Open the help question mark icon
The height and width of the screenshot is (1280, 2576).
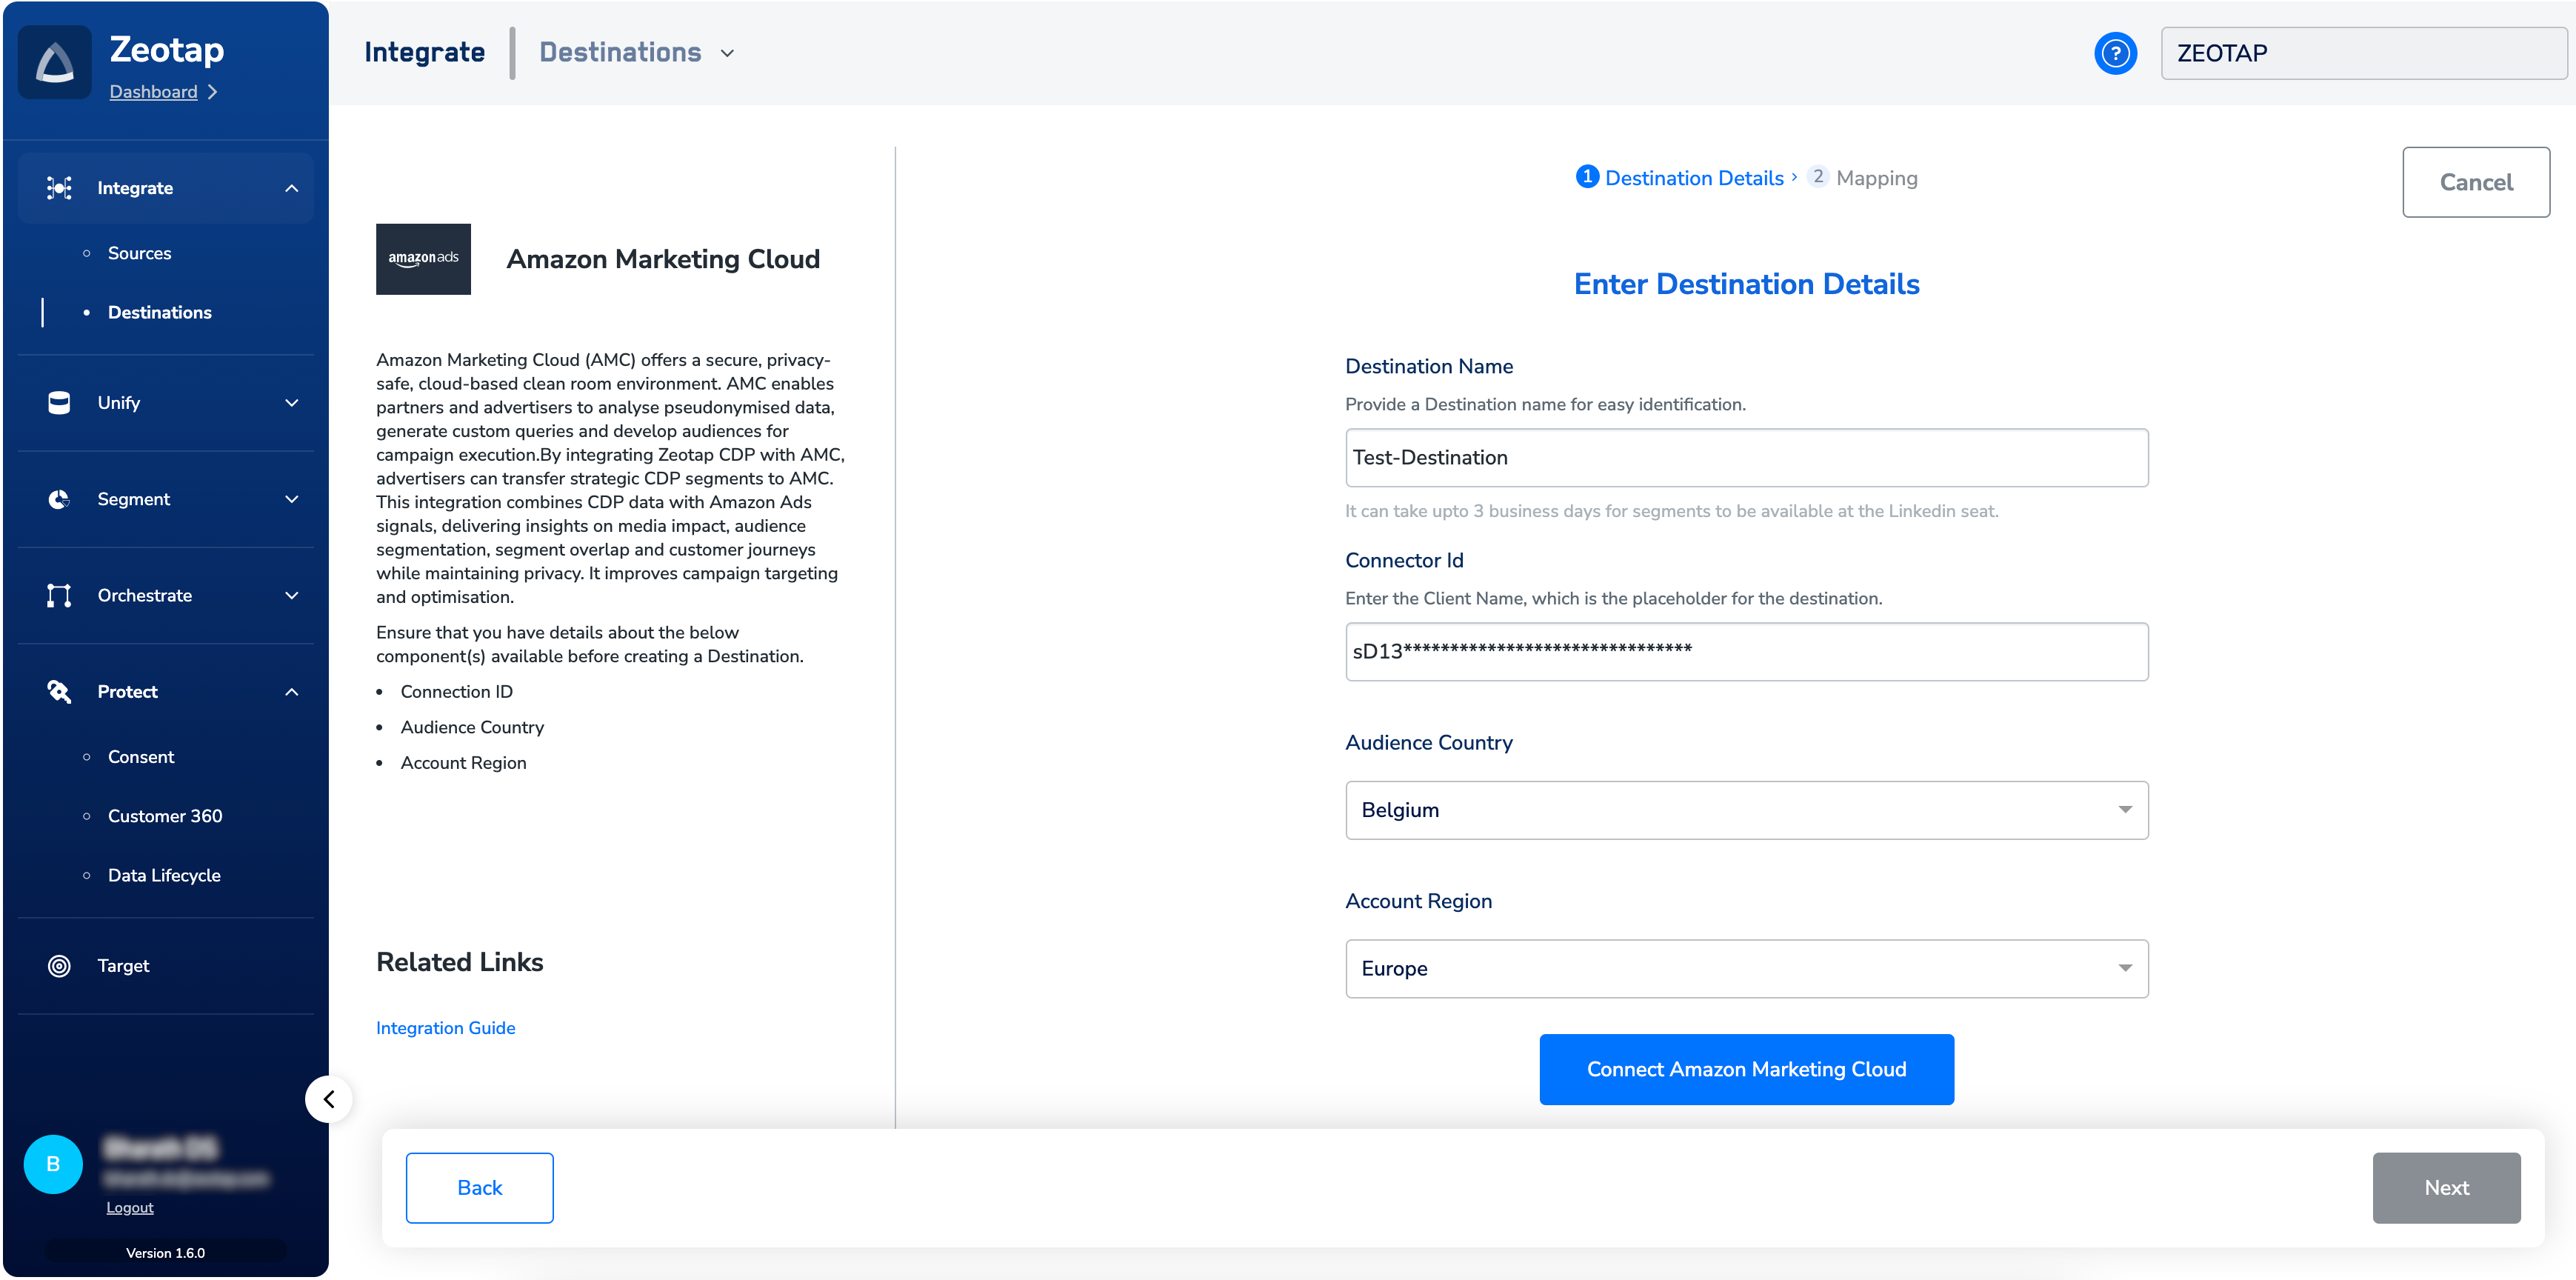[2115, 53]
